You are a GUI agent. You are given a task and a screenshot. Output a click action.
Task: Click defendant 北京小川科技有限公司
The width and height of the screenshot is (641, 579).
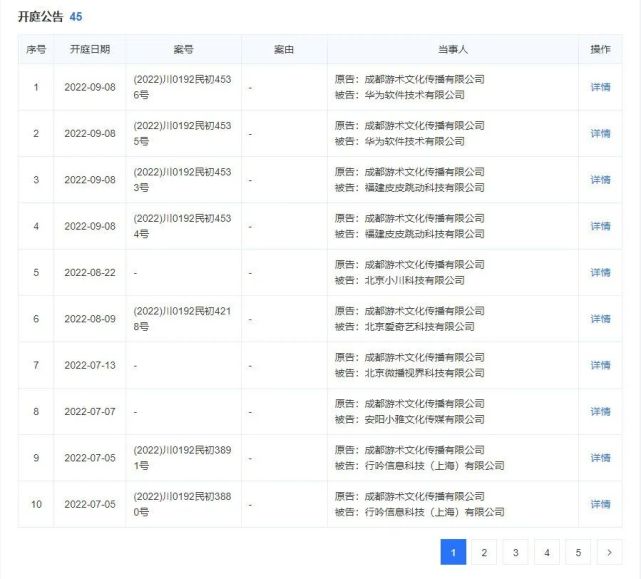tap(415, 281)
